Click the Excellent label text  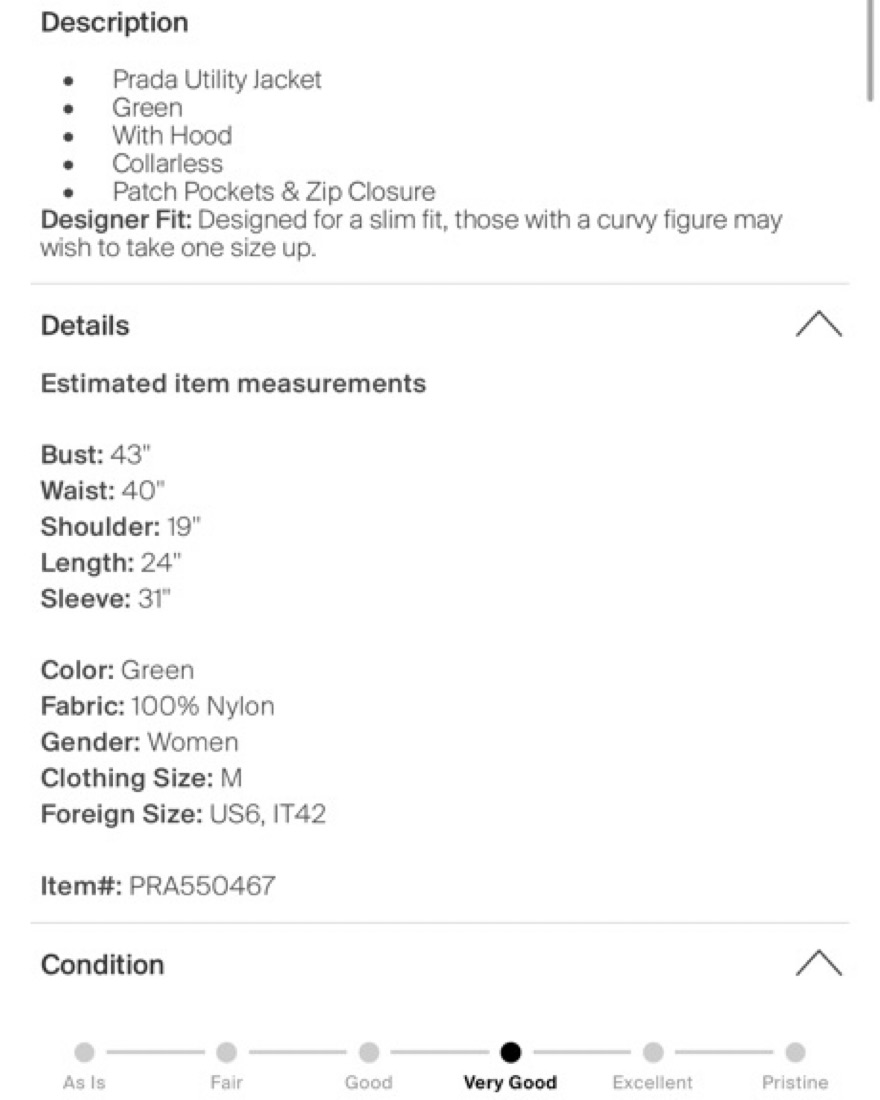point(653,1082)
